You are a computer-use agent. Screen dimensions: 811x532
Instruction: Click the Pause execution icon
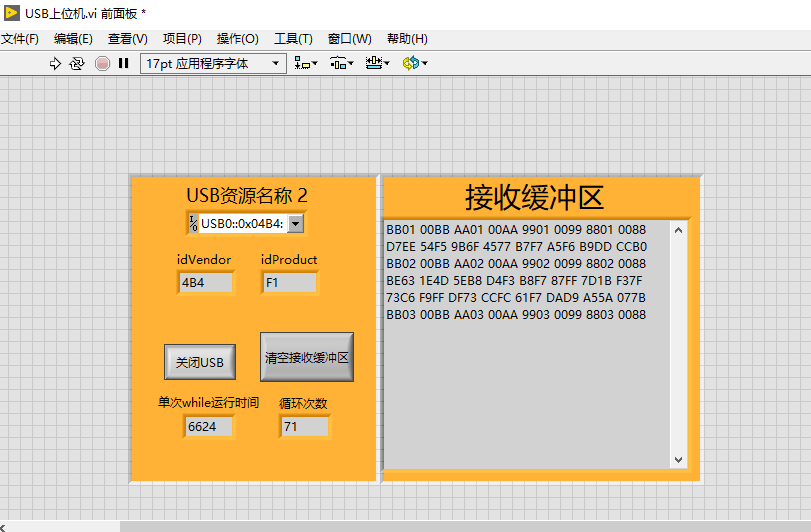pos(124,64)
